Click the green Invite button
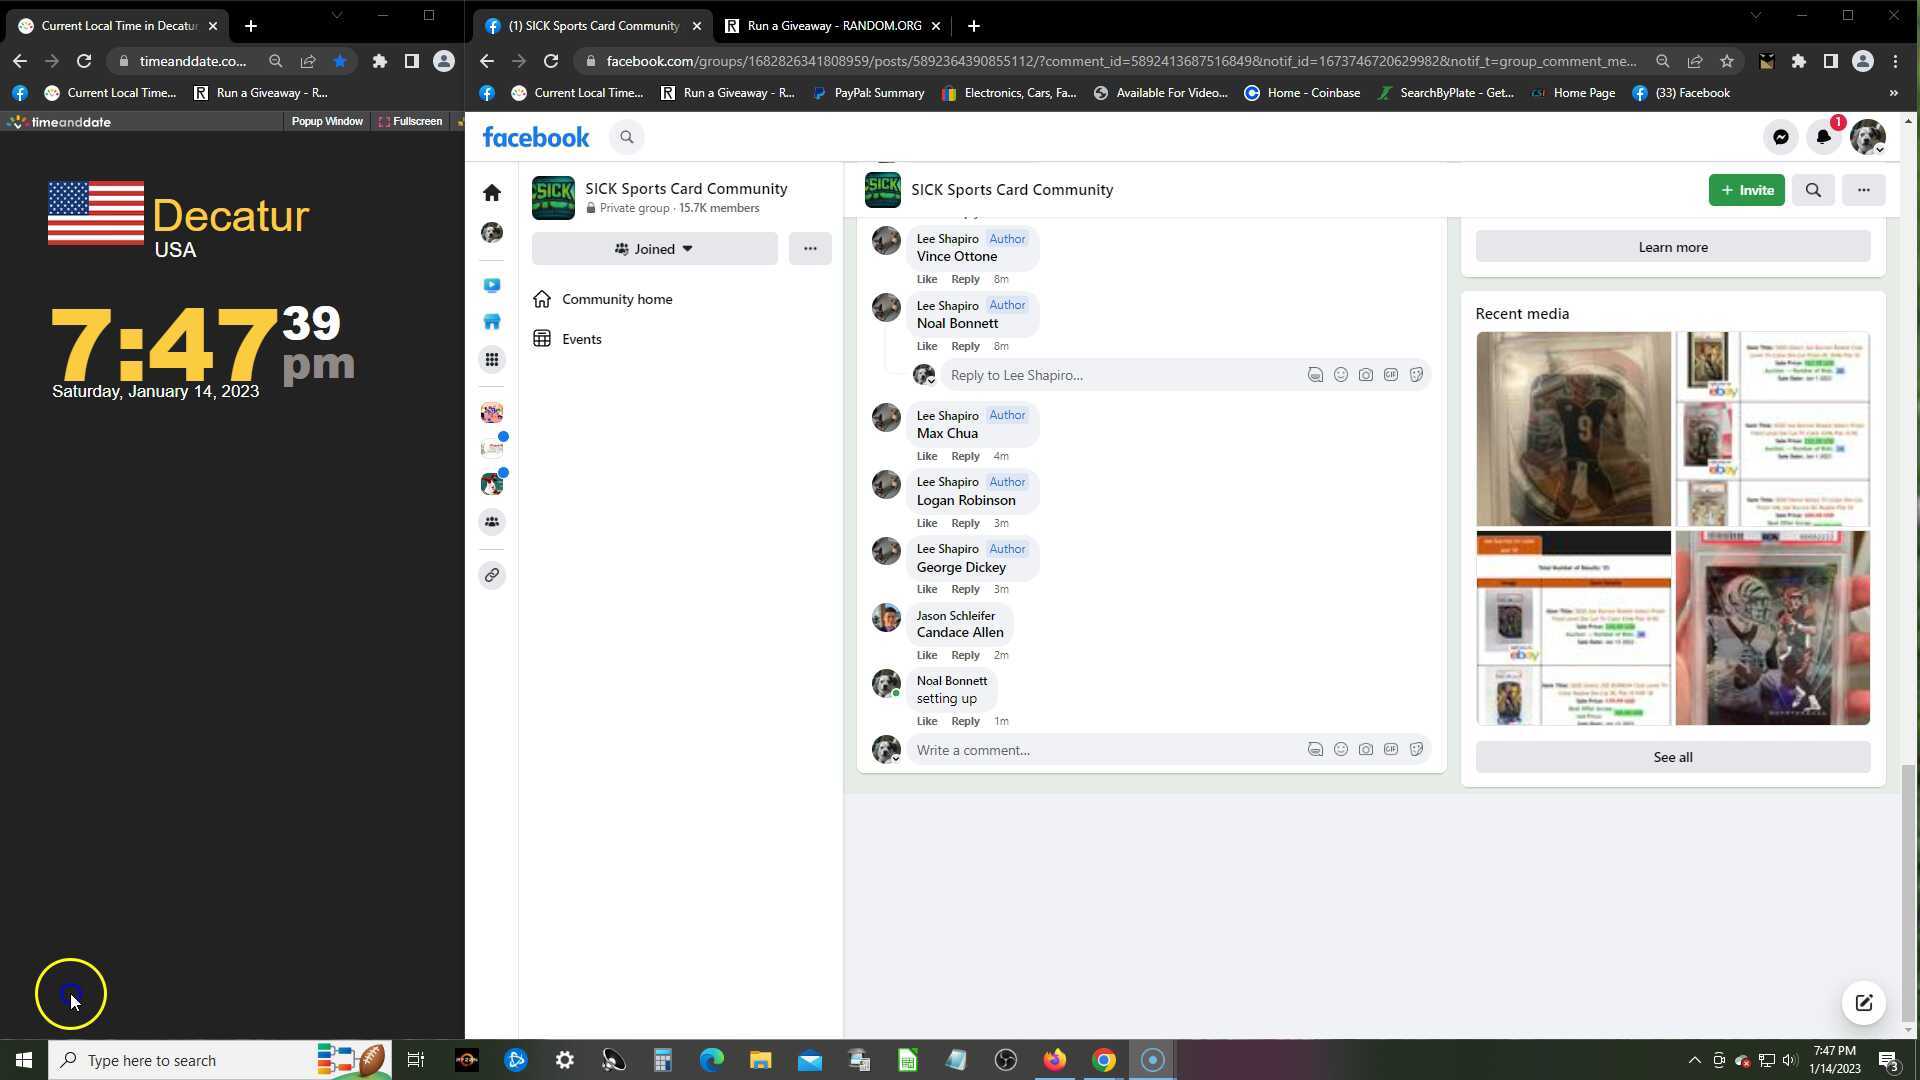 click(1746, 190)
